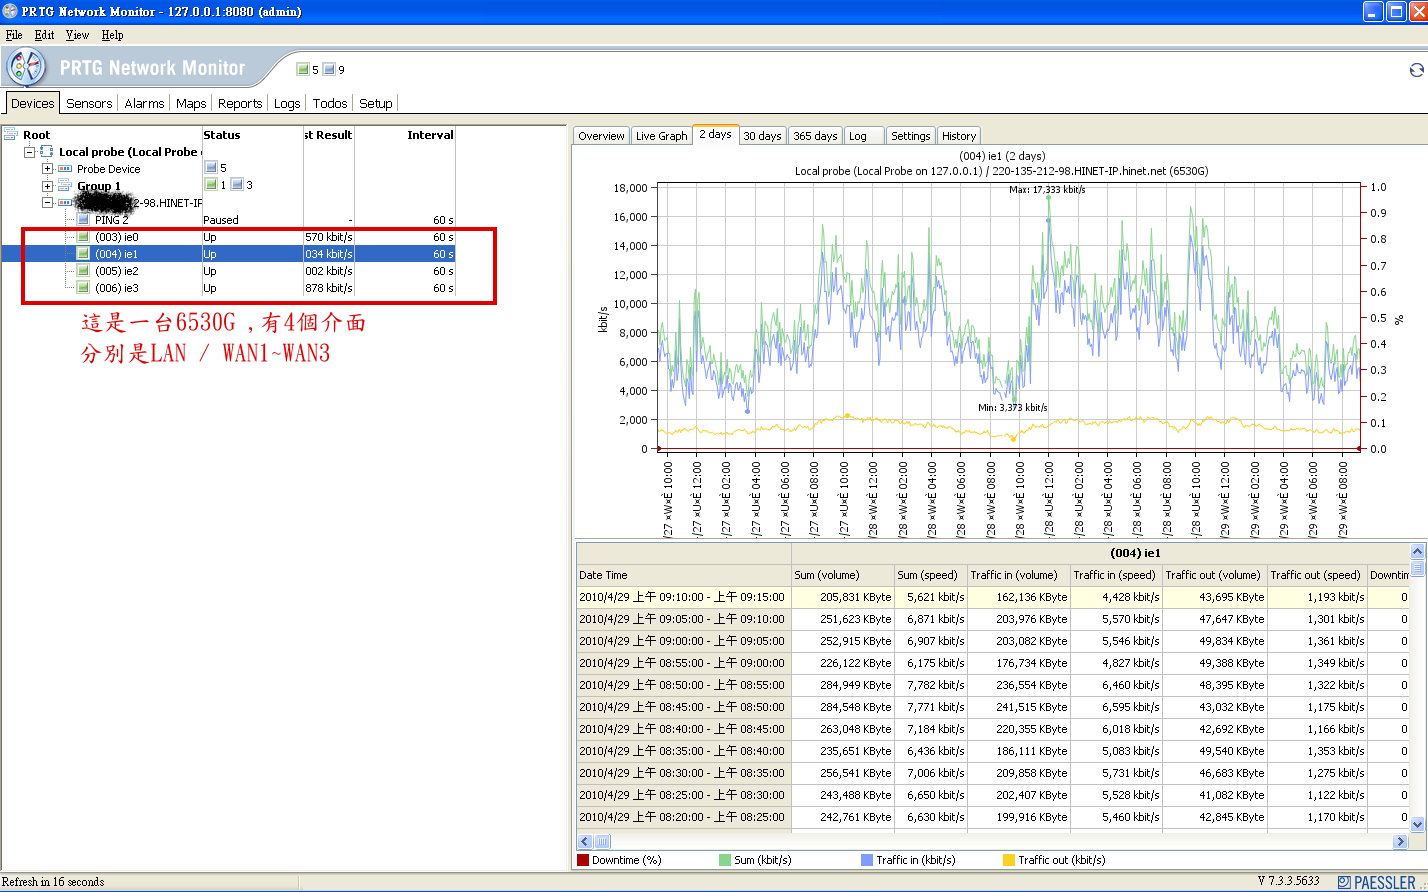Open the Reports tab

click(240, 103)
